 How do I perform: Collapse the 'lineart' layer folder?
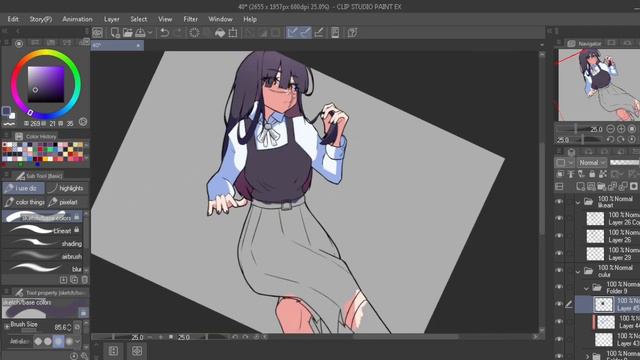tap(578, 202)
